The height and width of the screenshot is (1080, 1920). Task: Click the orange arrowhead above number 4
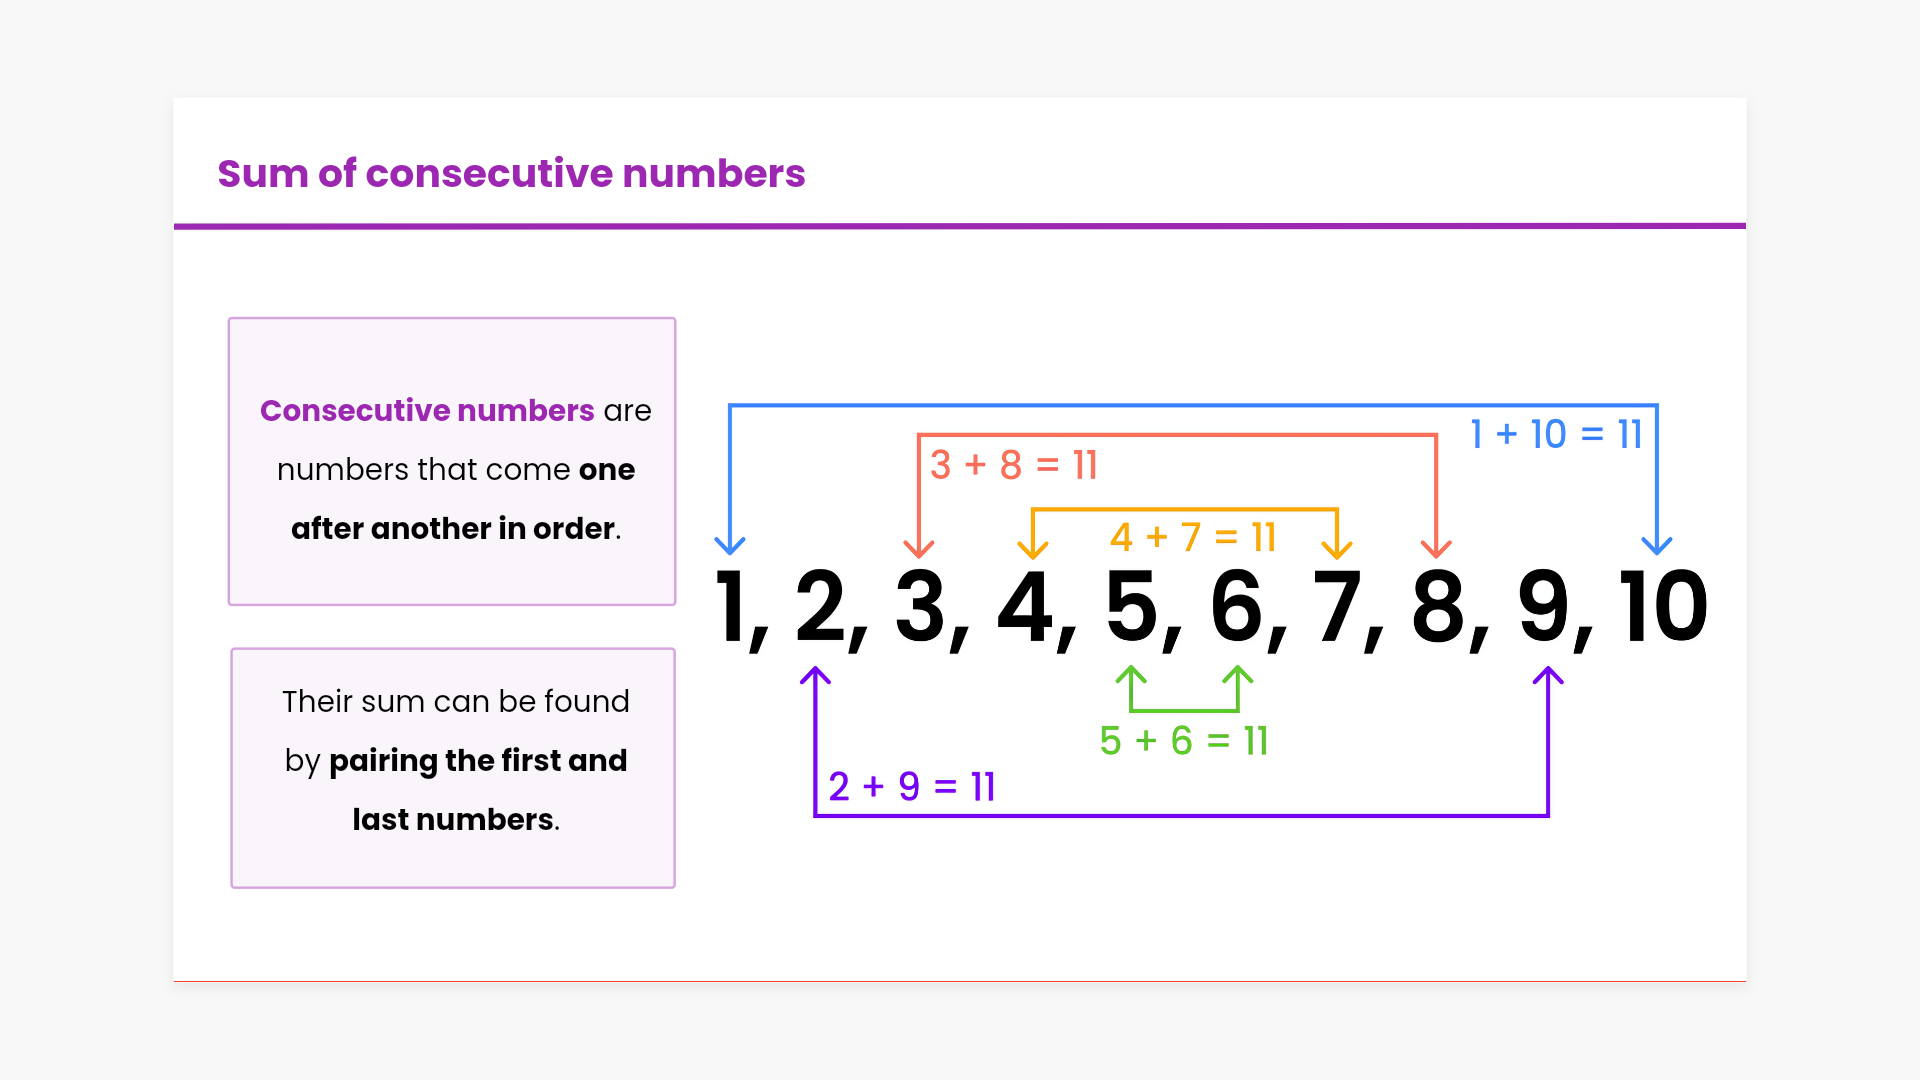[1033, 549]
